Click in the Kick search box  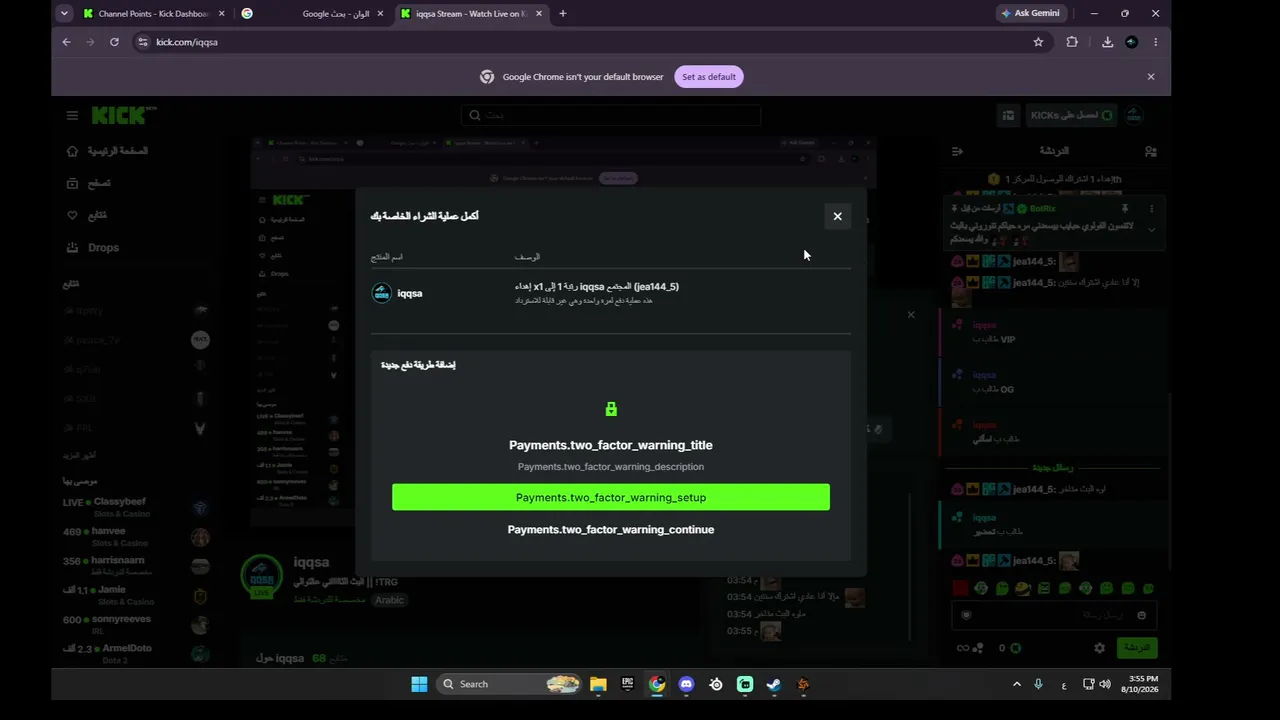(611, 115)
